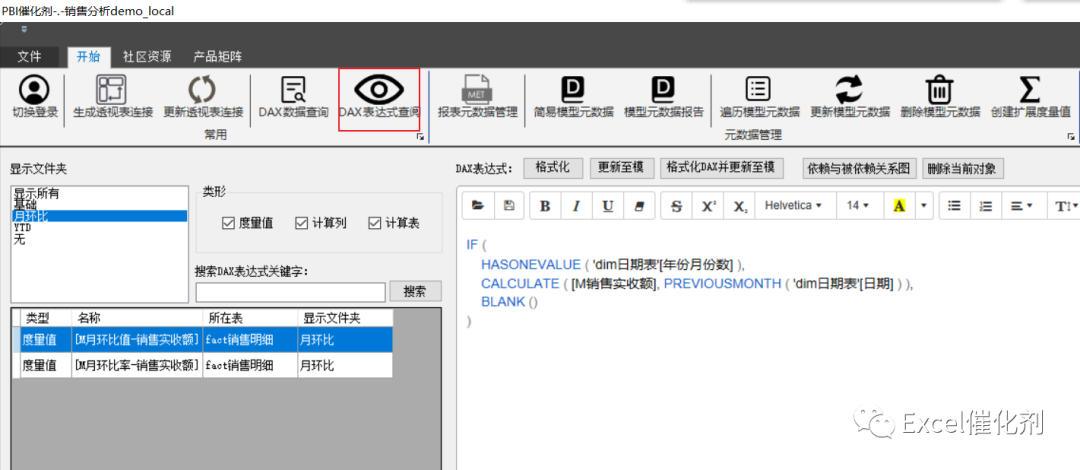Screen dimensions: 1080x470
Task: Select the 开始 ribbon tab
Action: pyautogui.click(x=90, y=57)
